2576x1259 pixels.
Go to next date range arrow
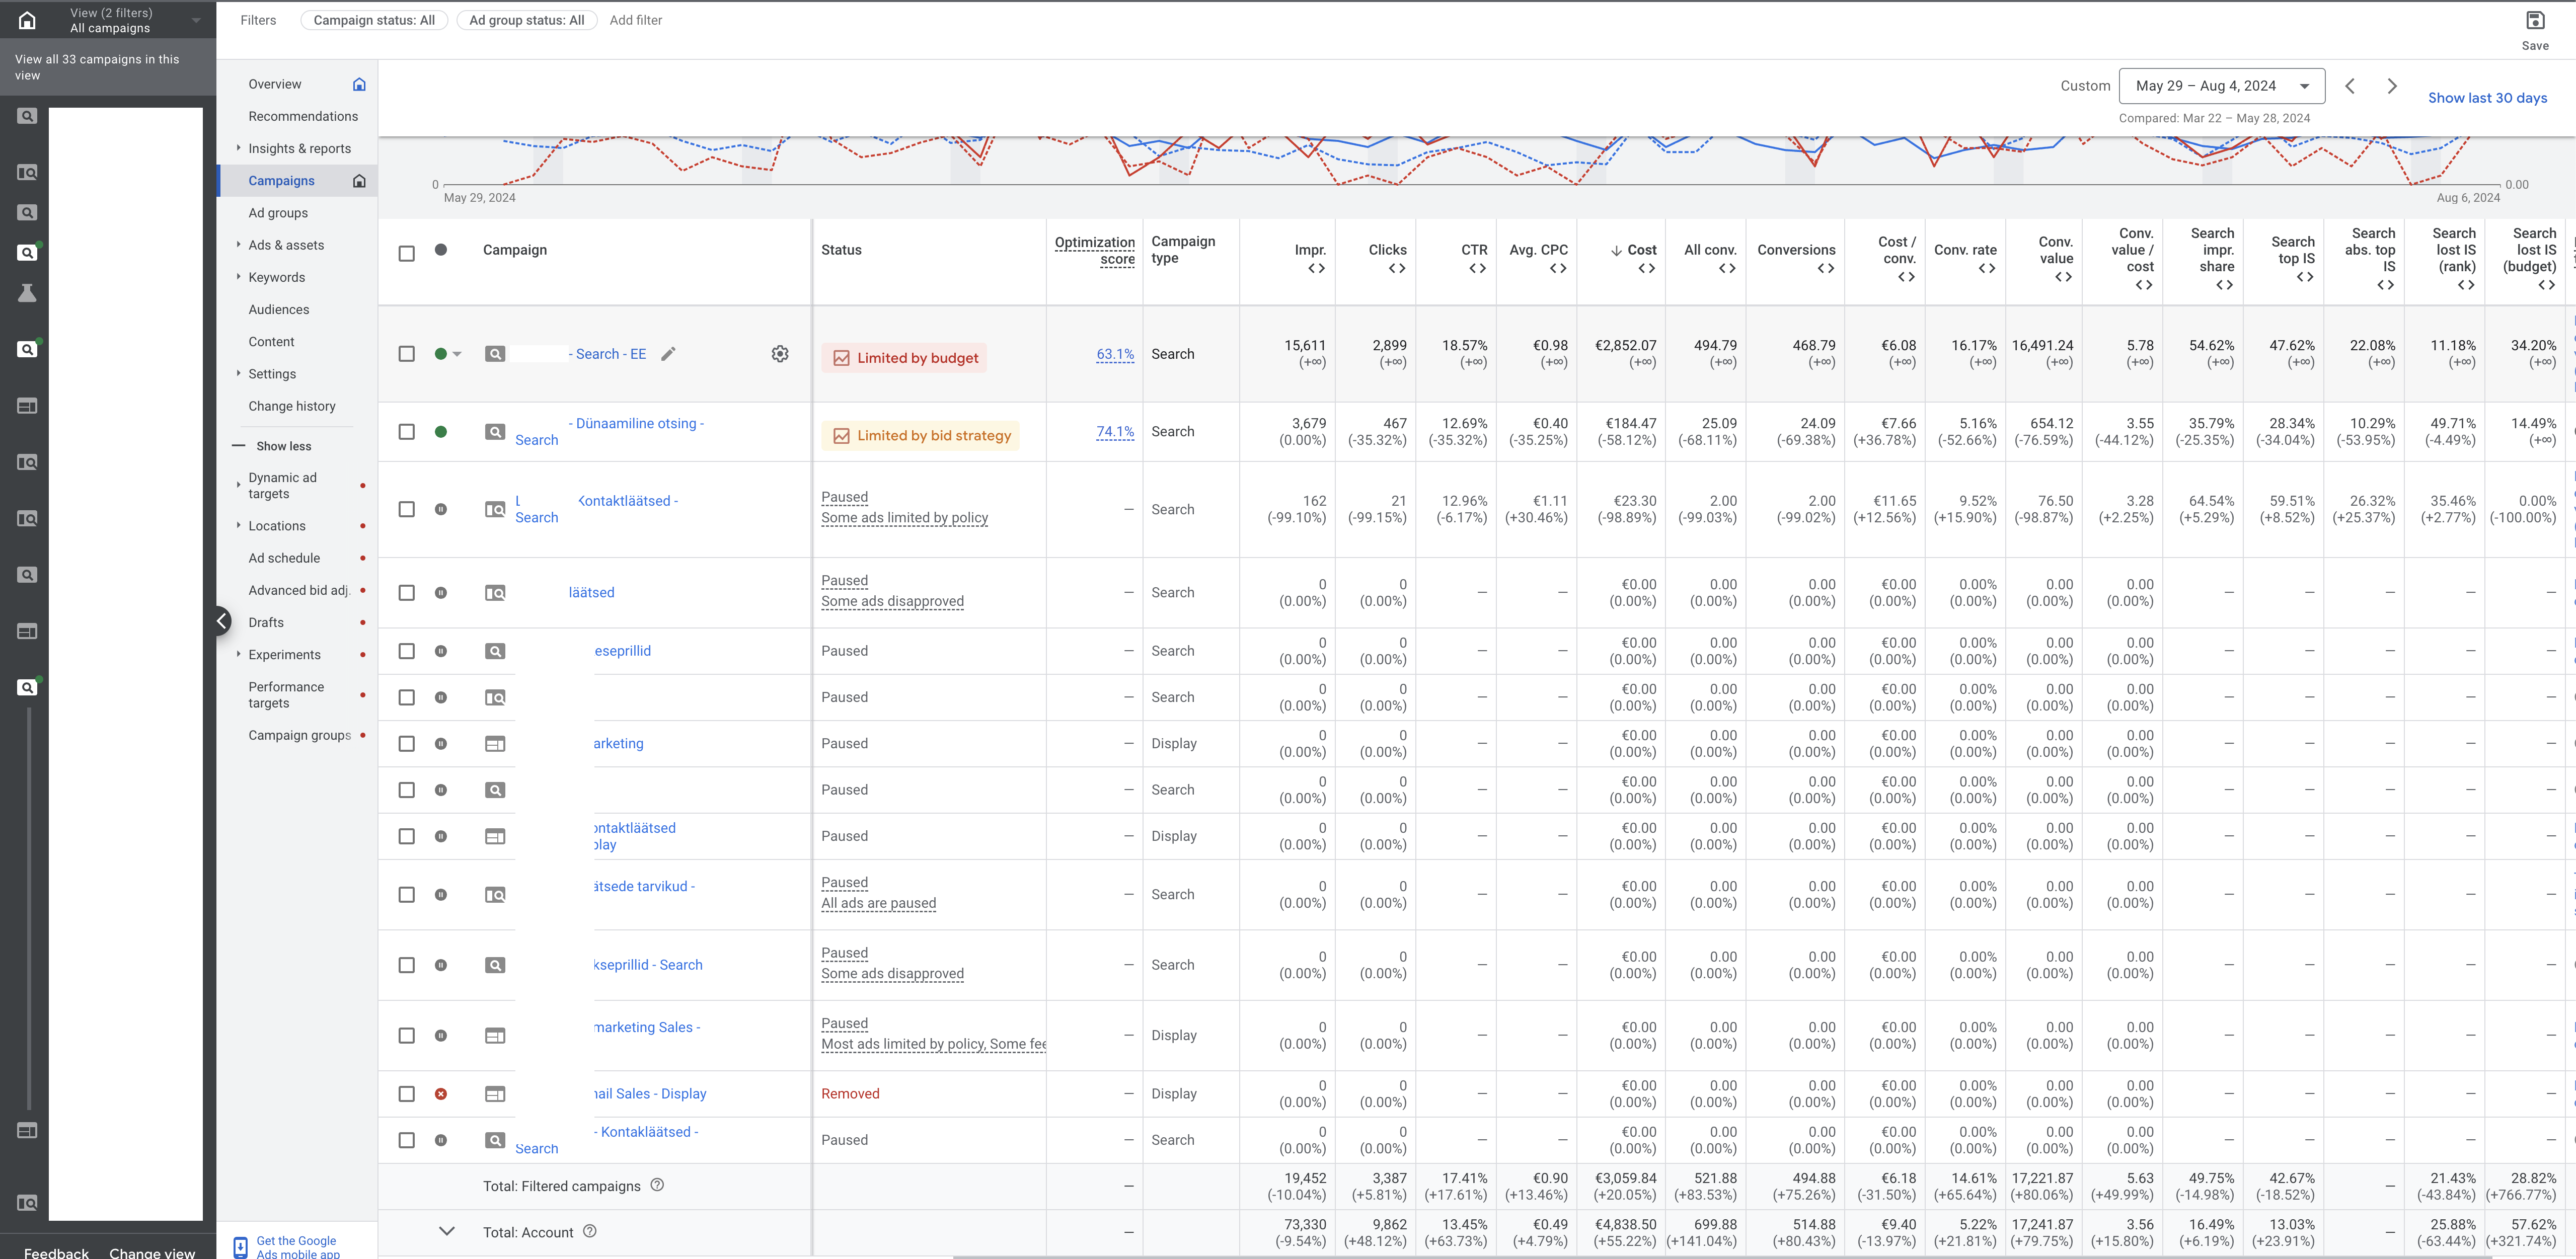coord(2392,86)
